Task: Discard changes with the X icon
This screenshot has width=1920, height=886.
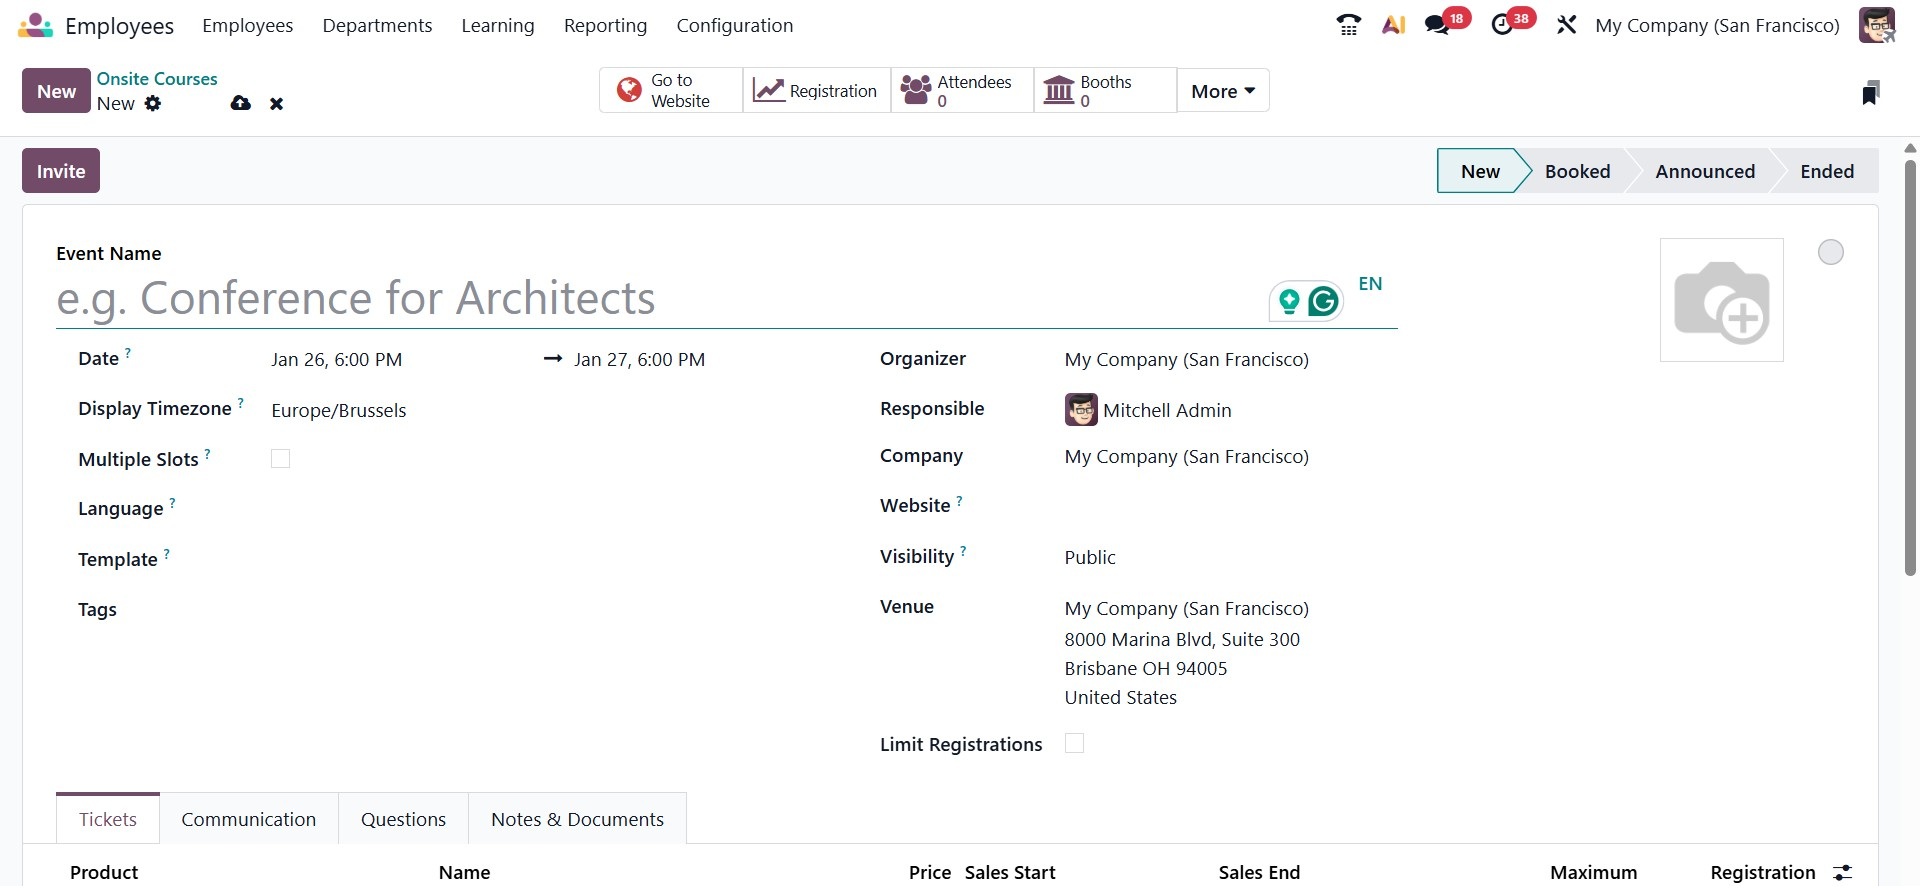Action: coord(277,103)
